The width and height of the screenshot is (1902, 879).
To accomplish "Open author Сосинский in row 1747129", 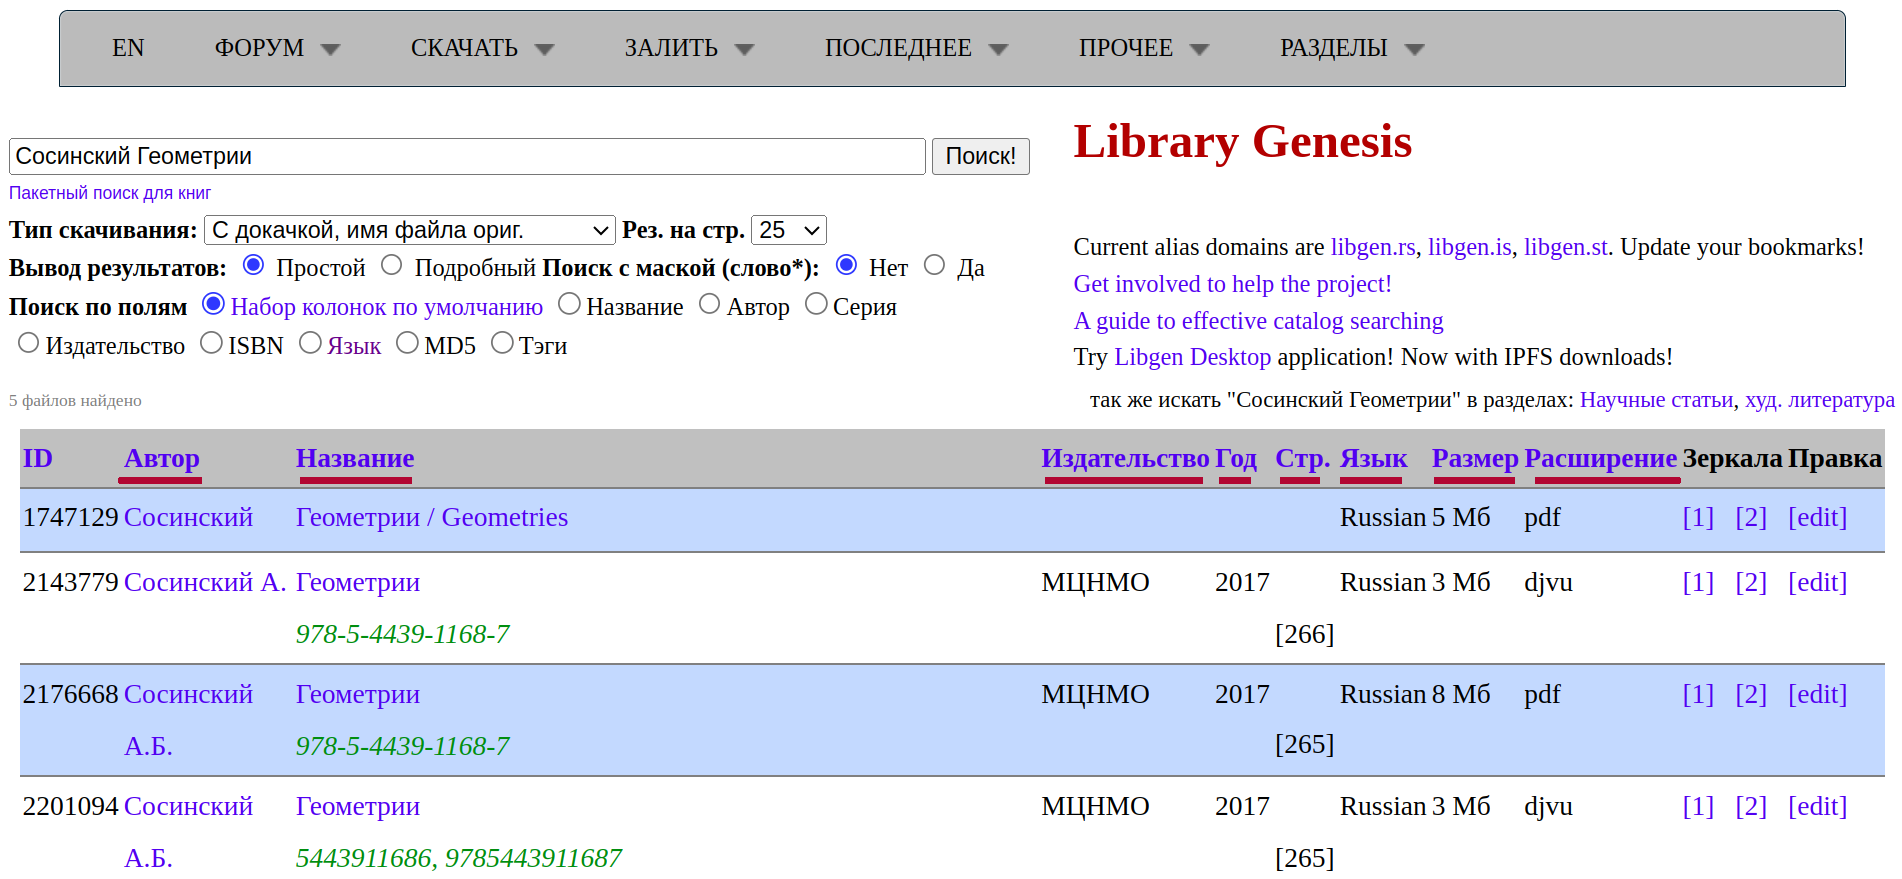I will coord(188,517).
